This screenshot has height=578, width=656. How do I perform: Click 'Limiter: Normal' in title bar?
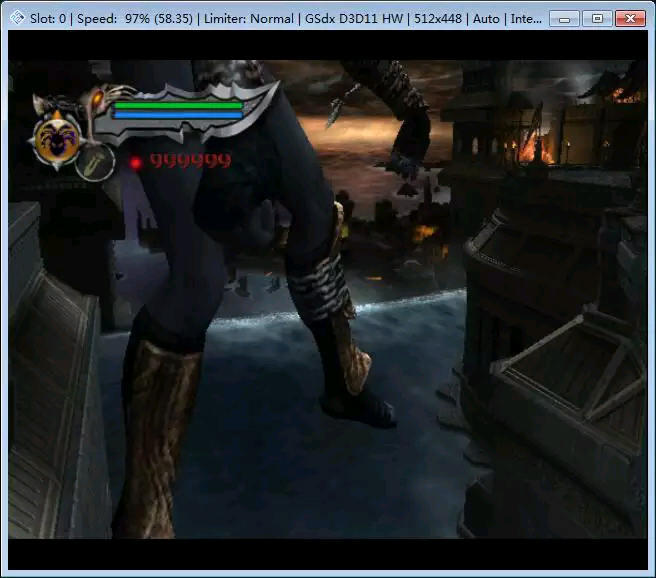249,19
